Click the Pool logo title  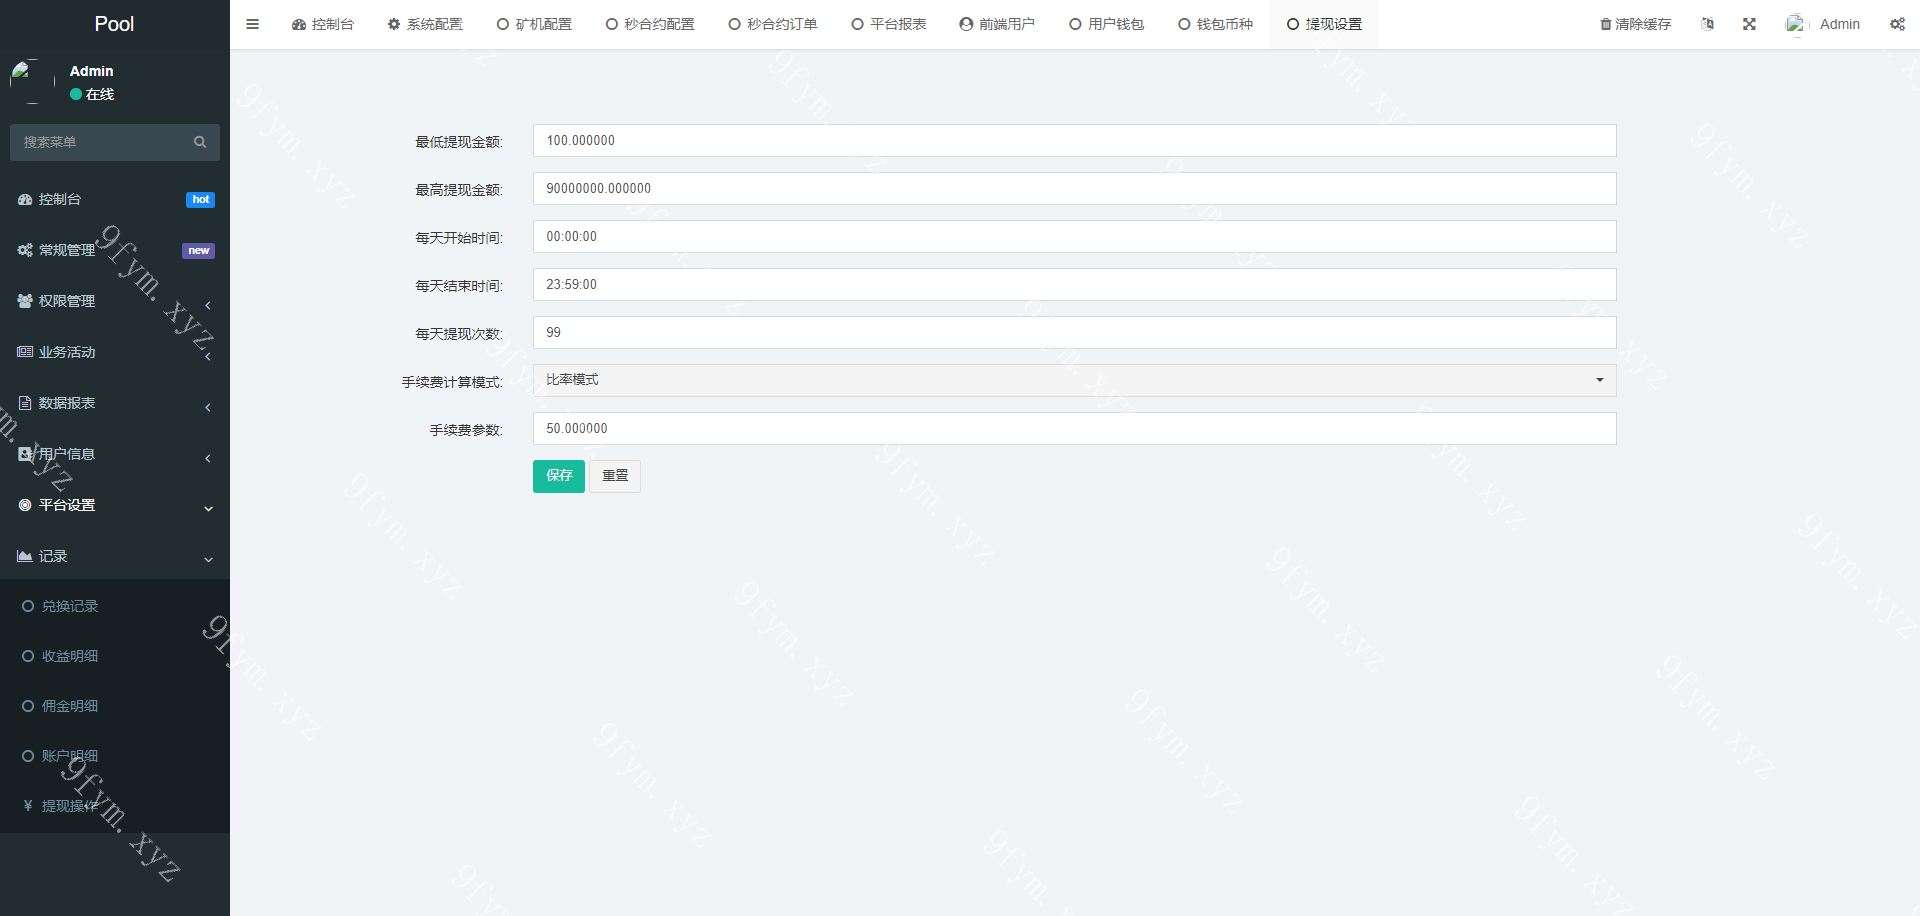tap(114, 24)
